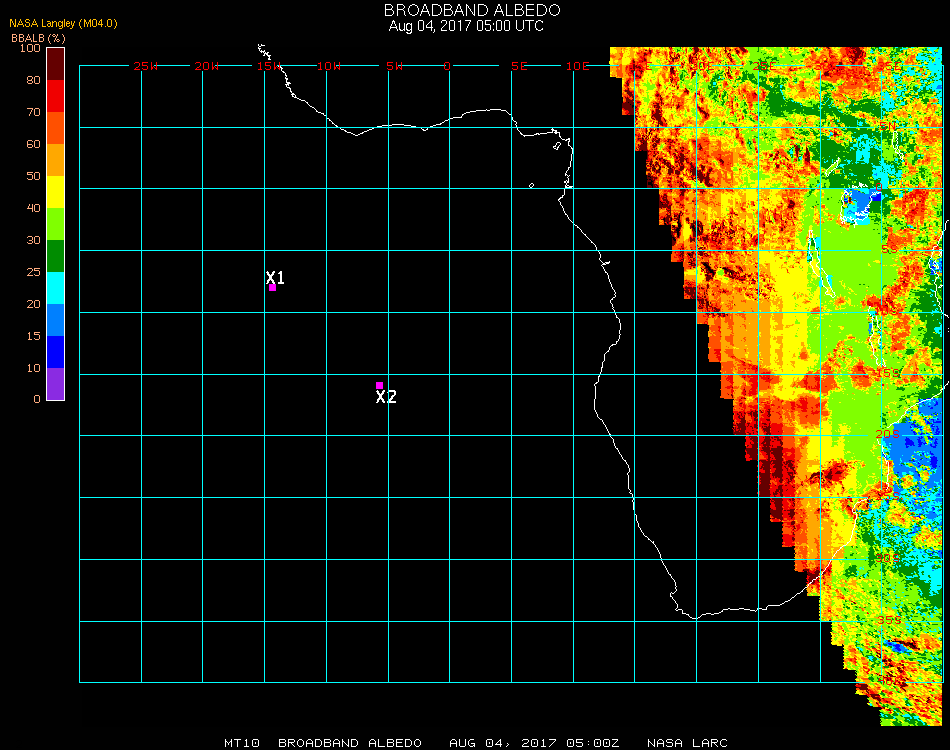This screenshot has height=750, width=950.
Task: Pick the dark blue 10-15 legend segment
Action: 55,352
